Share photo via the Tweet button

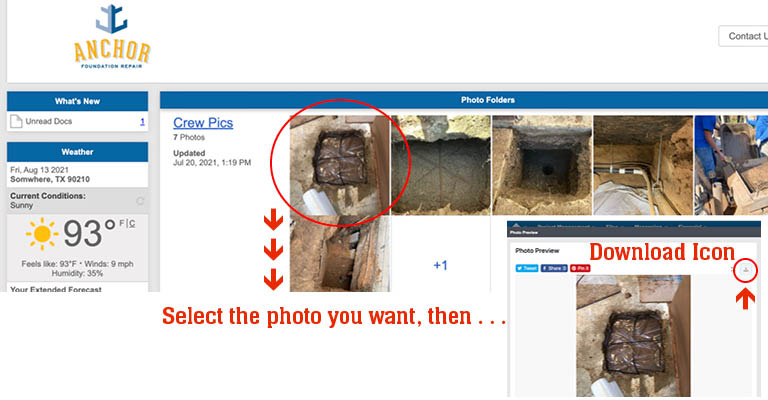tap(527, 268)
